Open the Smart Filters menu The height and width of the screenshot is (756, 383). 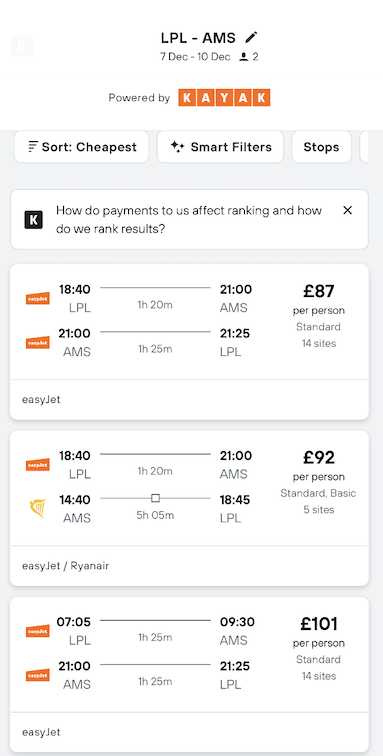(x=220, y=147)
